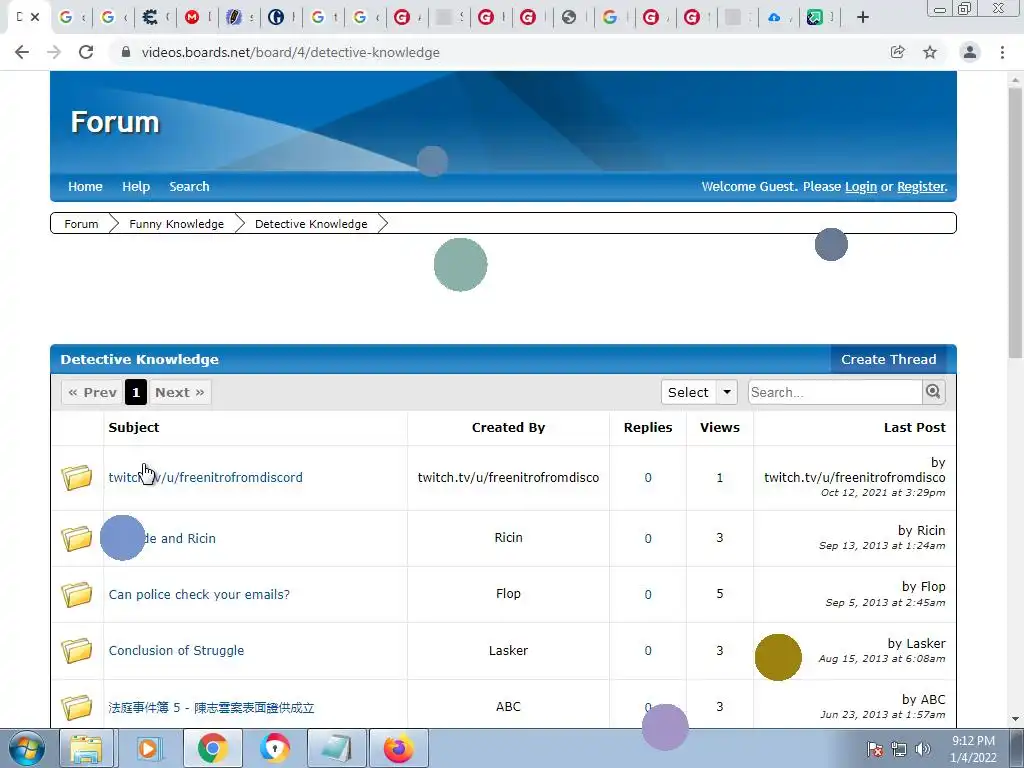1024x768 pixels.
Task: Open a new browser tab with plus icon
Action: tap(863, 17)
